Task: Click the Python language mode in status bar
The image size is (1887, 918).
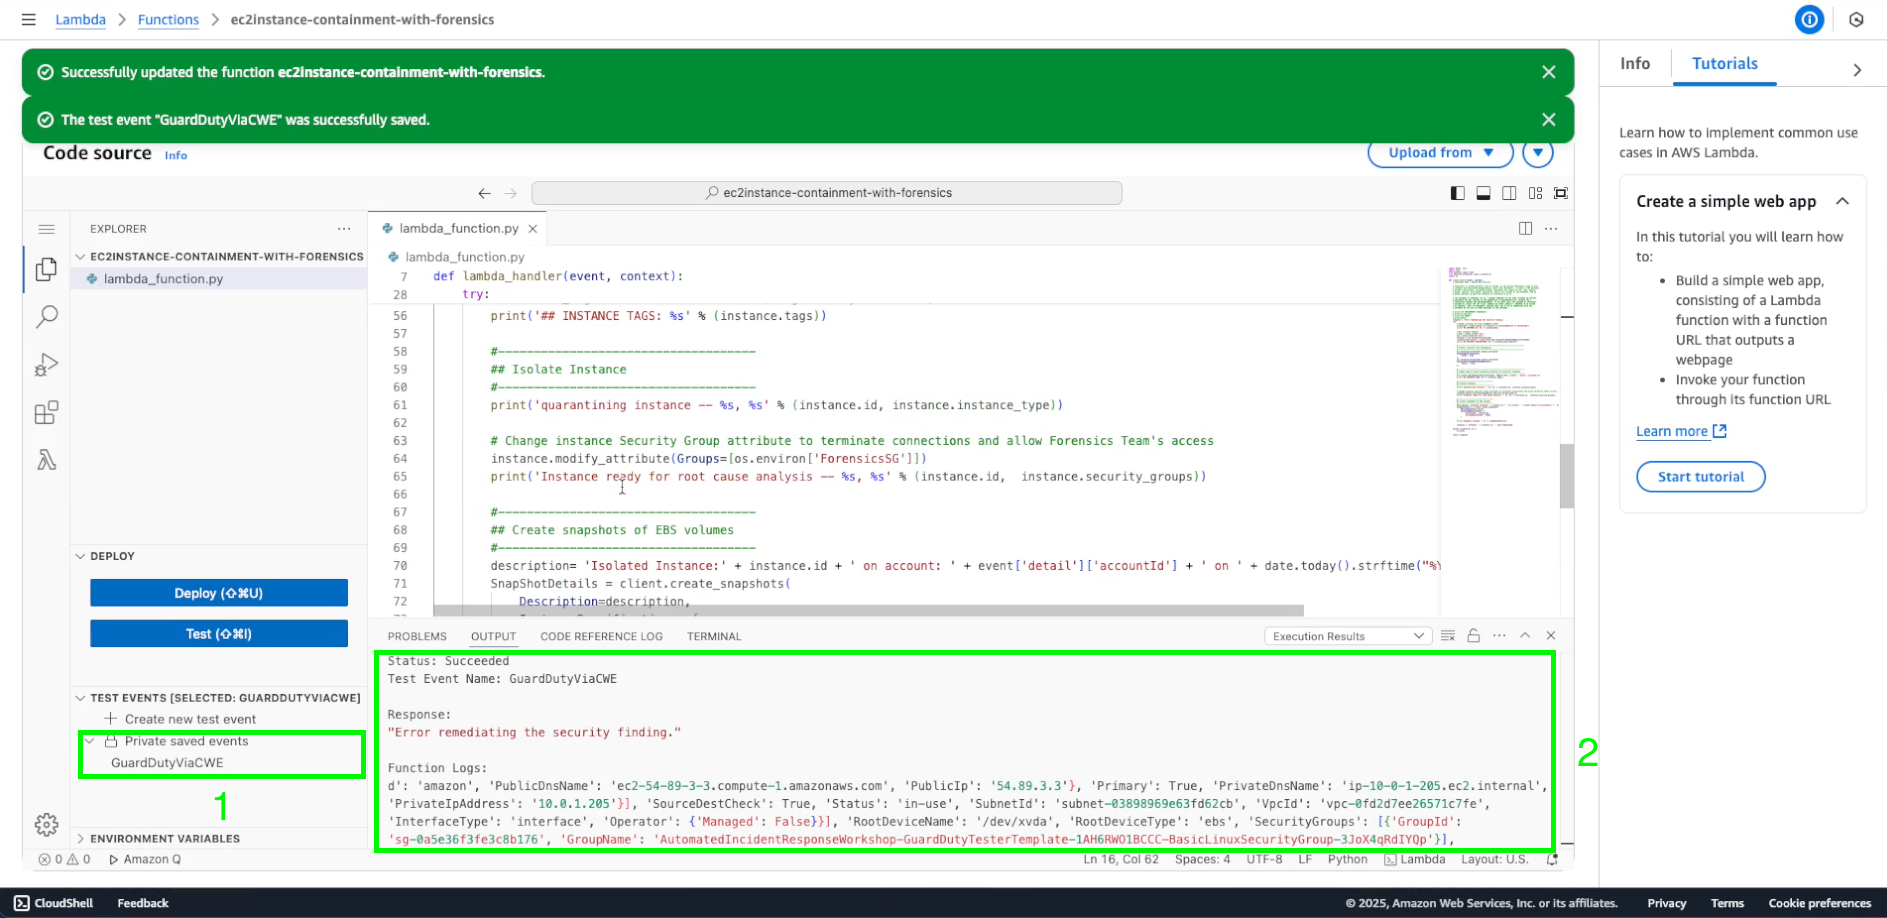Action: 1347,859
